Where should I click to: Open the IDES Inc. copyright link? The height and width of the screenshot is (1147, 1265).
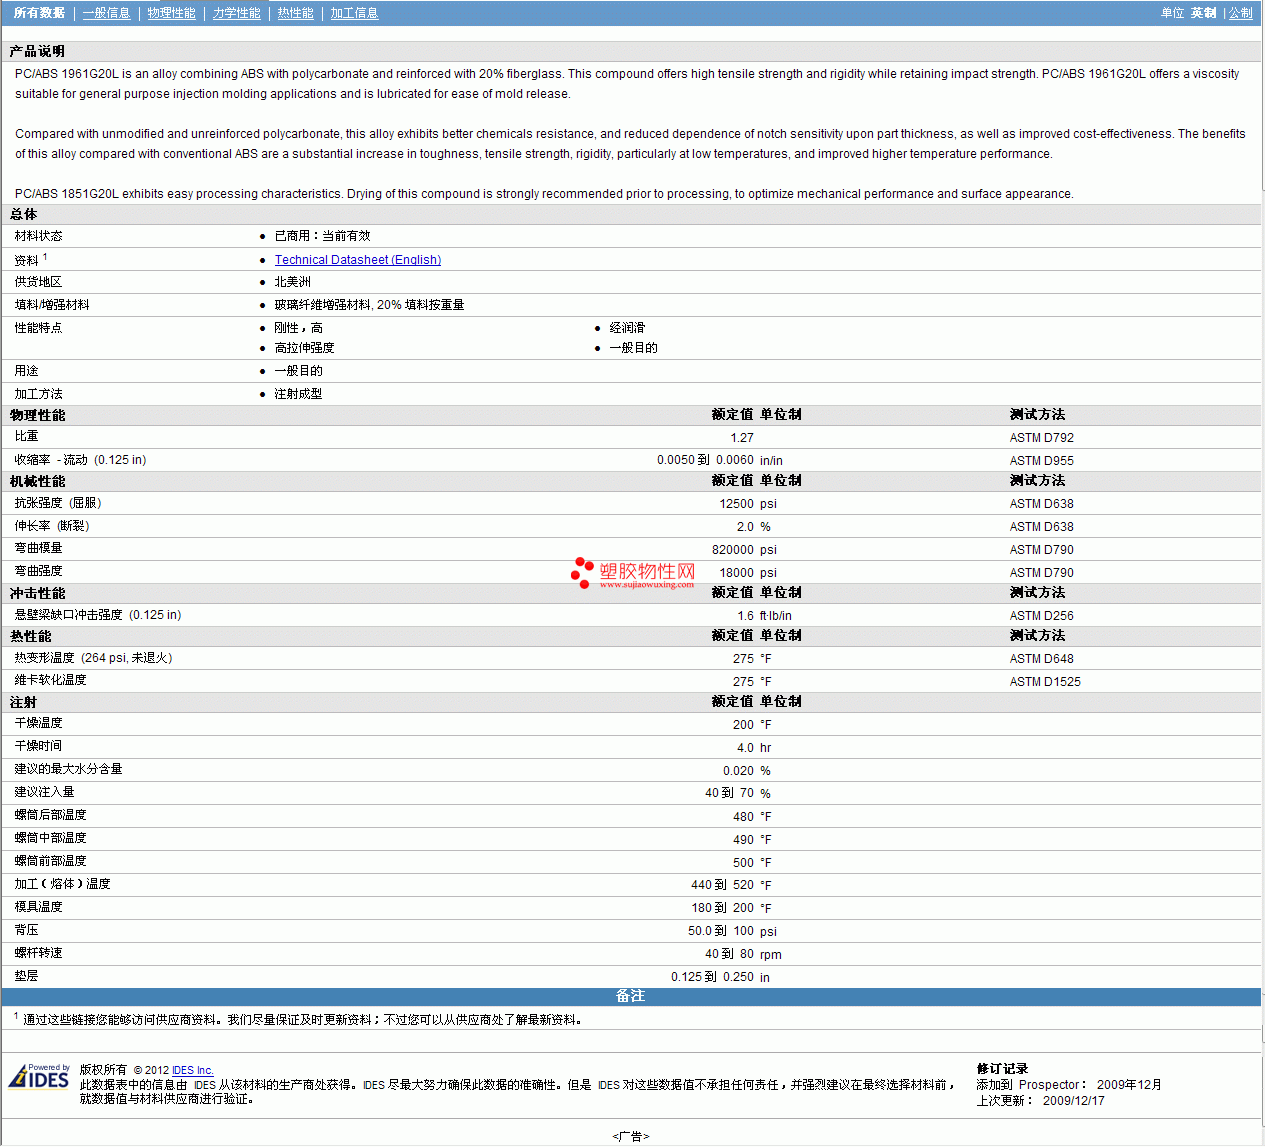[193, 1070]
